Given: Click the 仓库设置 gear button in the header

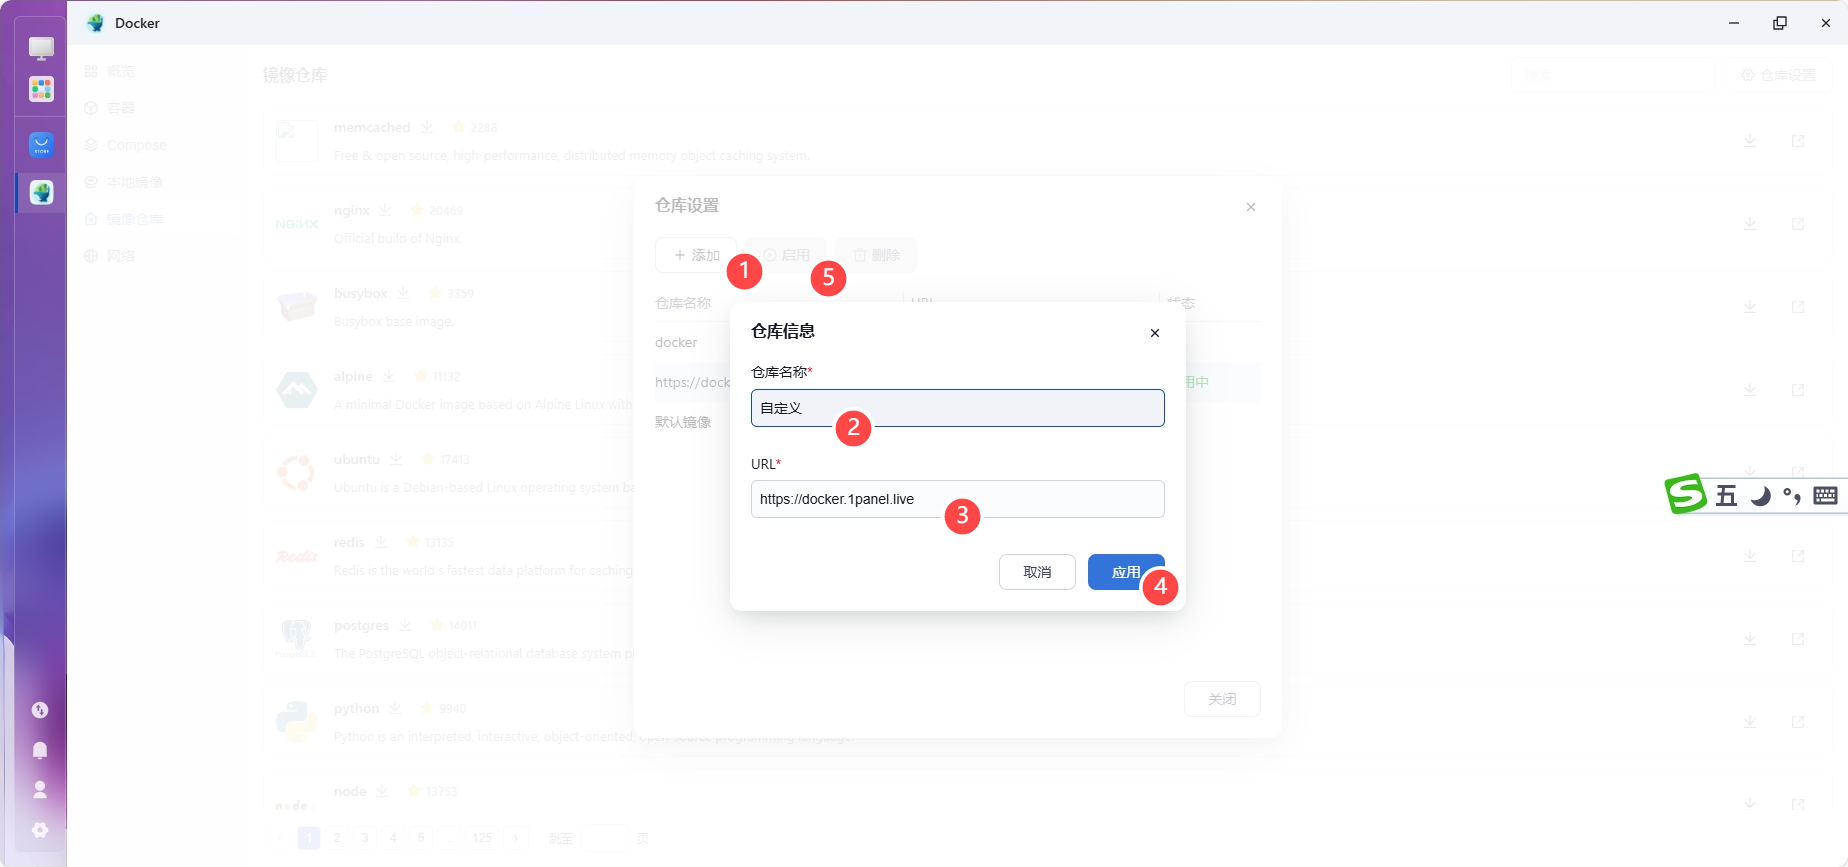Looking at the screenshot, I should pyautogui.click(x=1777, y=75).
